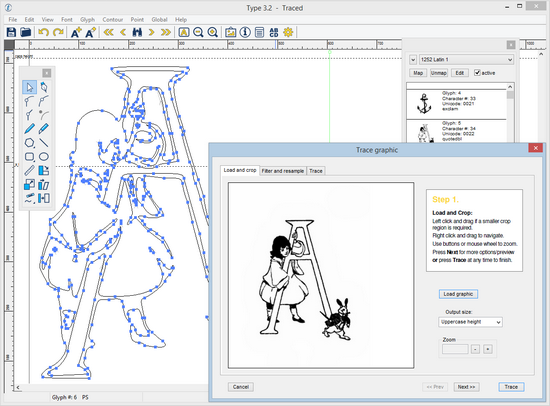
Task: Switch to the Trace tab
Action: (316, 171)
